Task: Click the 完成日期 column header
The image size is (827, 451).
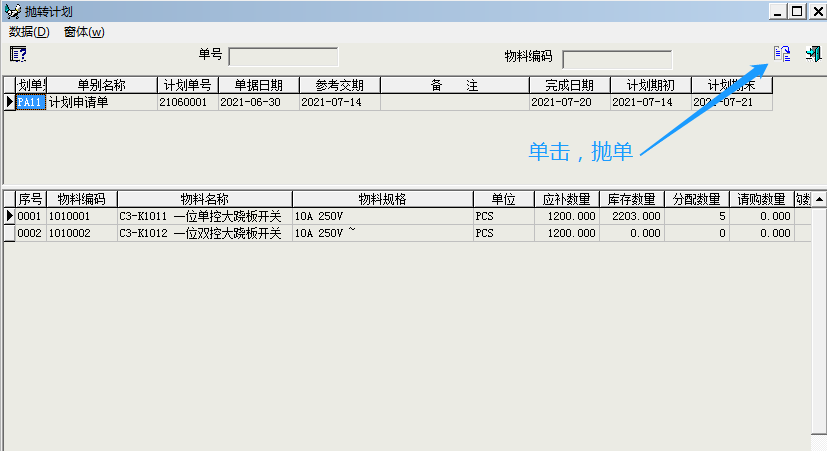Action: pyautogui.click(x=569, y=86)
